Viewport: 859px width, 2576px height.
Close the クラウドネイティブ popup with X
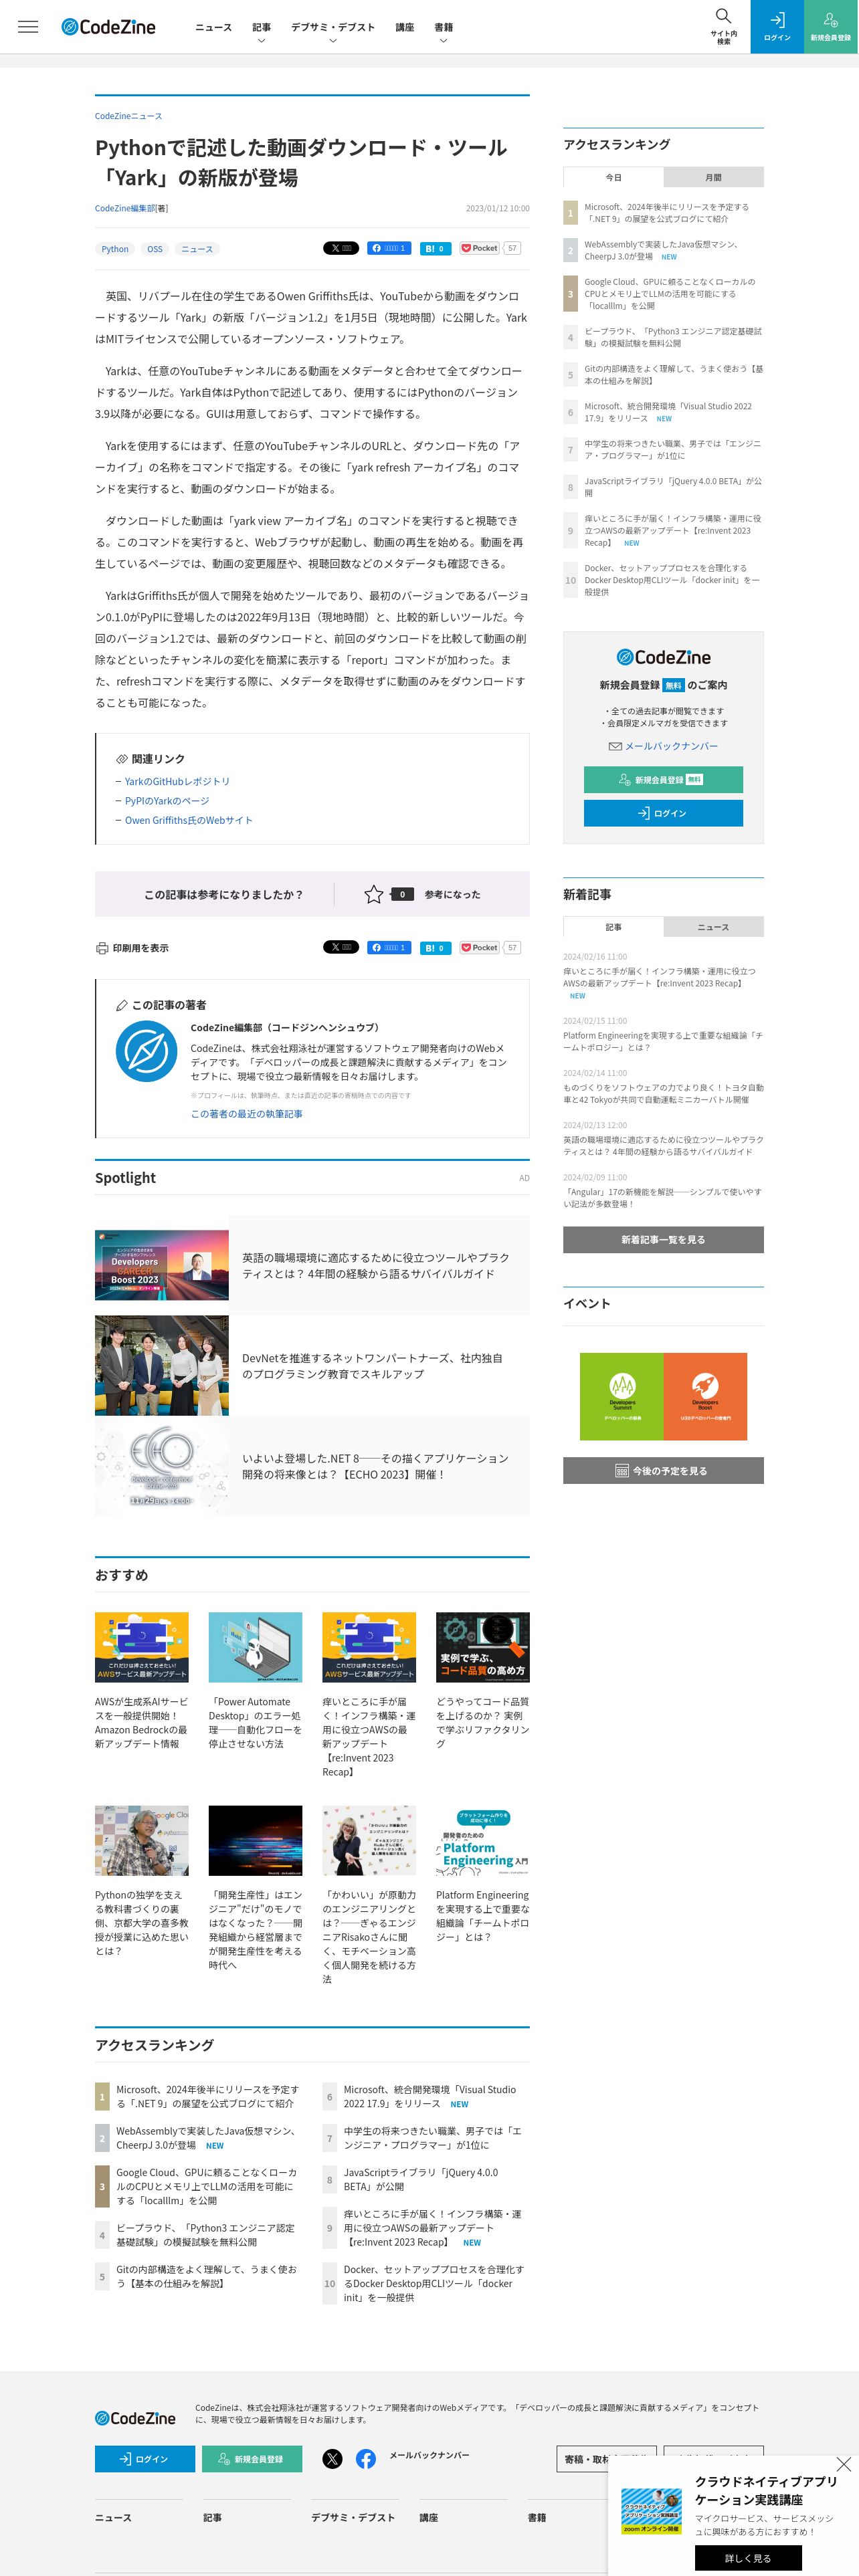pos(844,2465)
